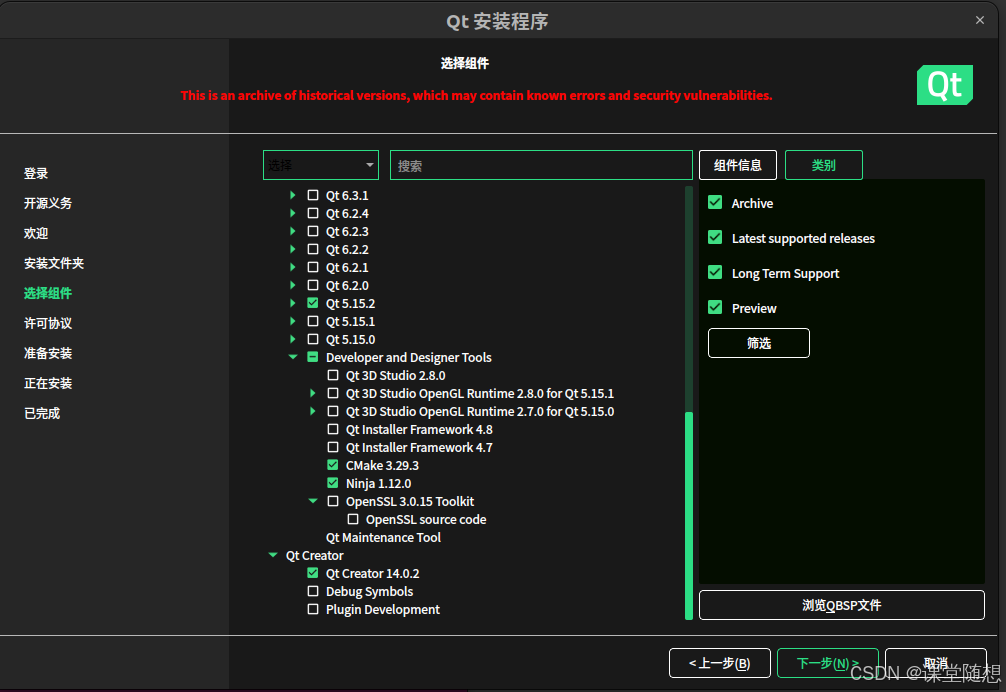1006x692 pixels.
Task: Switch to the 类别 tab
Action: [824, 165]
